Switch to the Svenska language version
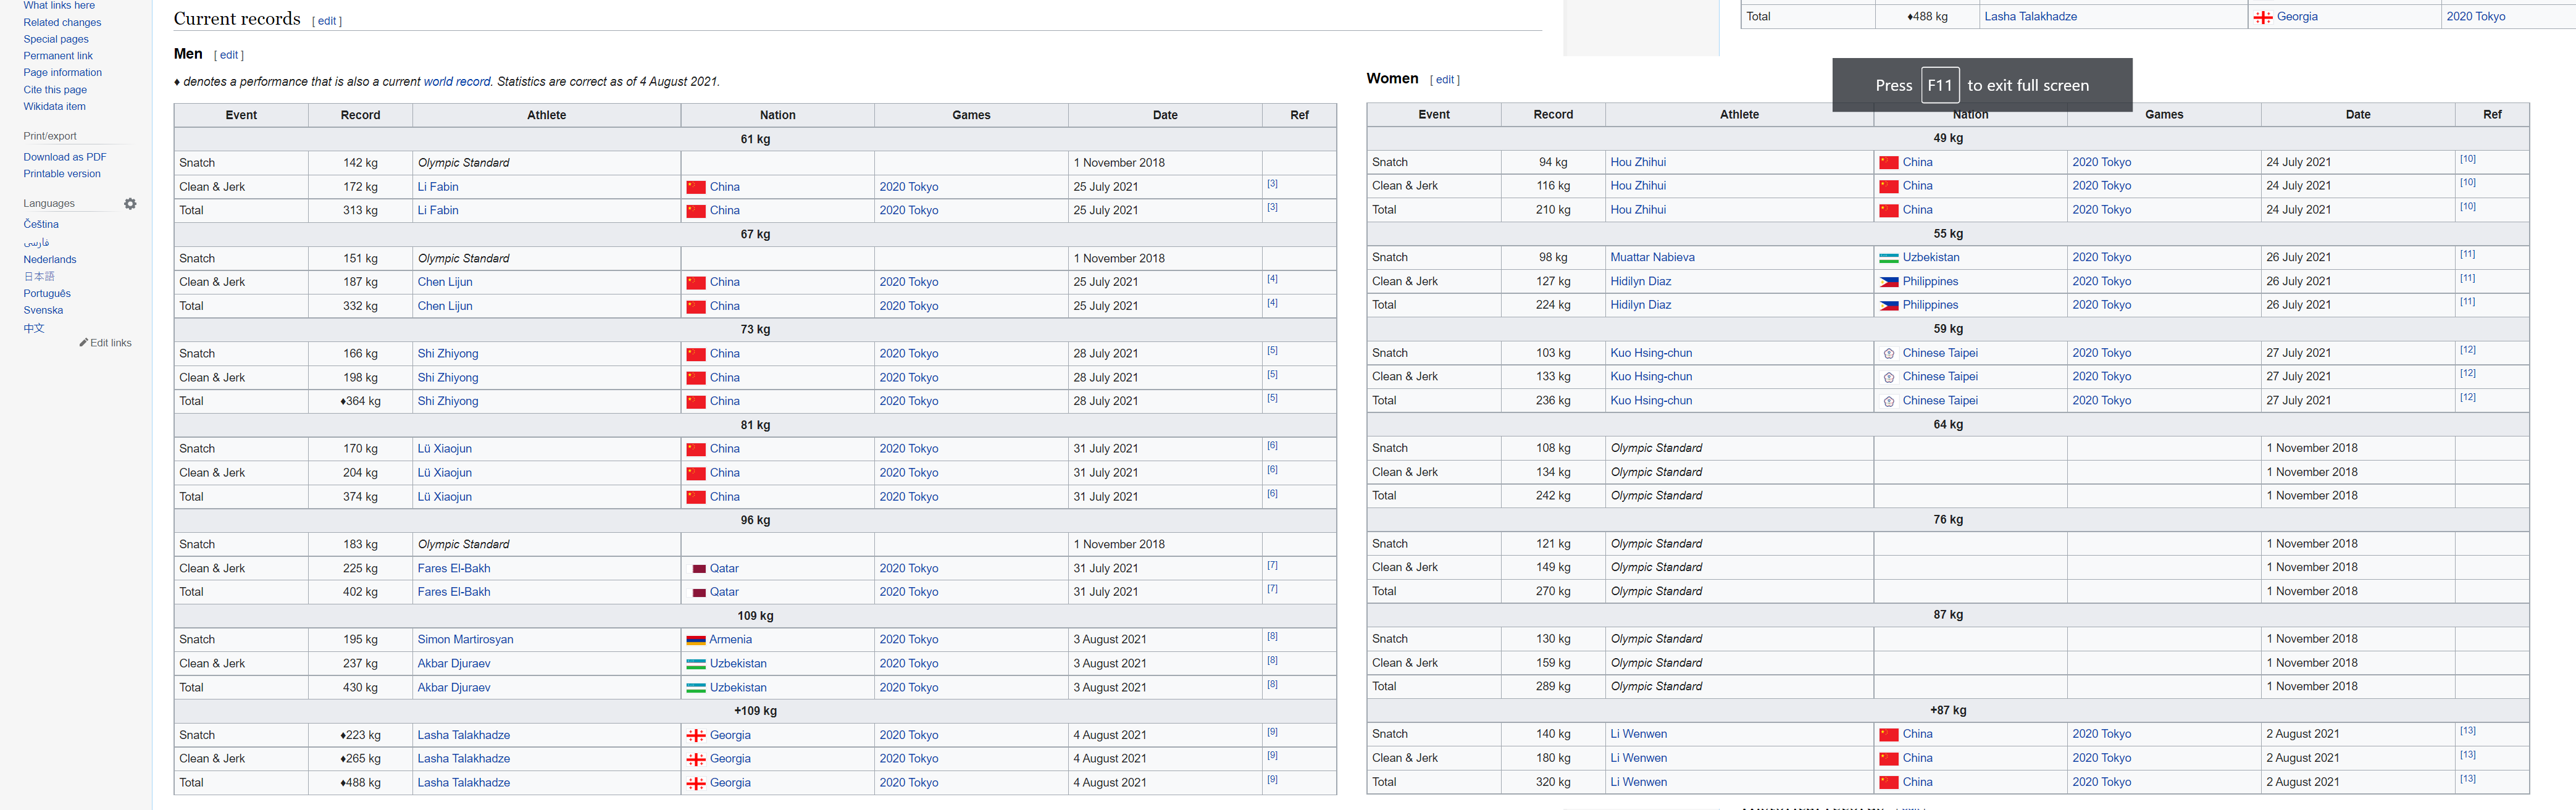Viewport: 2576px width, 810px height. pos(43,310)
